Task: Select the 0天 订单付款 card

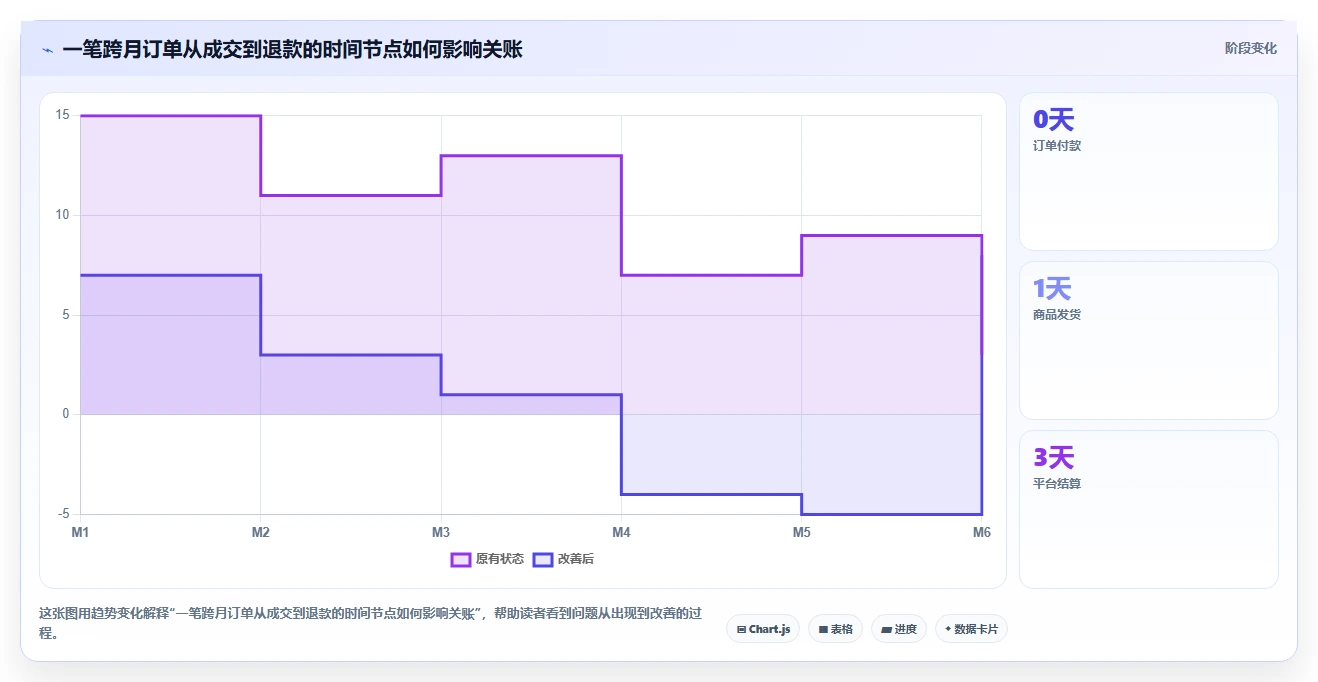Action: (x=1149, y=171)
